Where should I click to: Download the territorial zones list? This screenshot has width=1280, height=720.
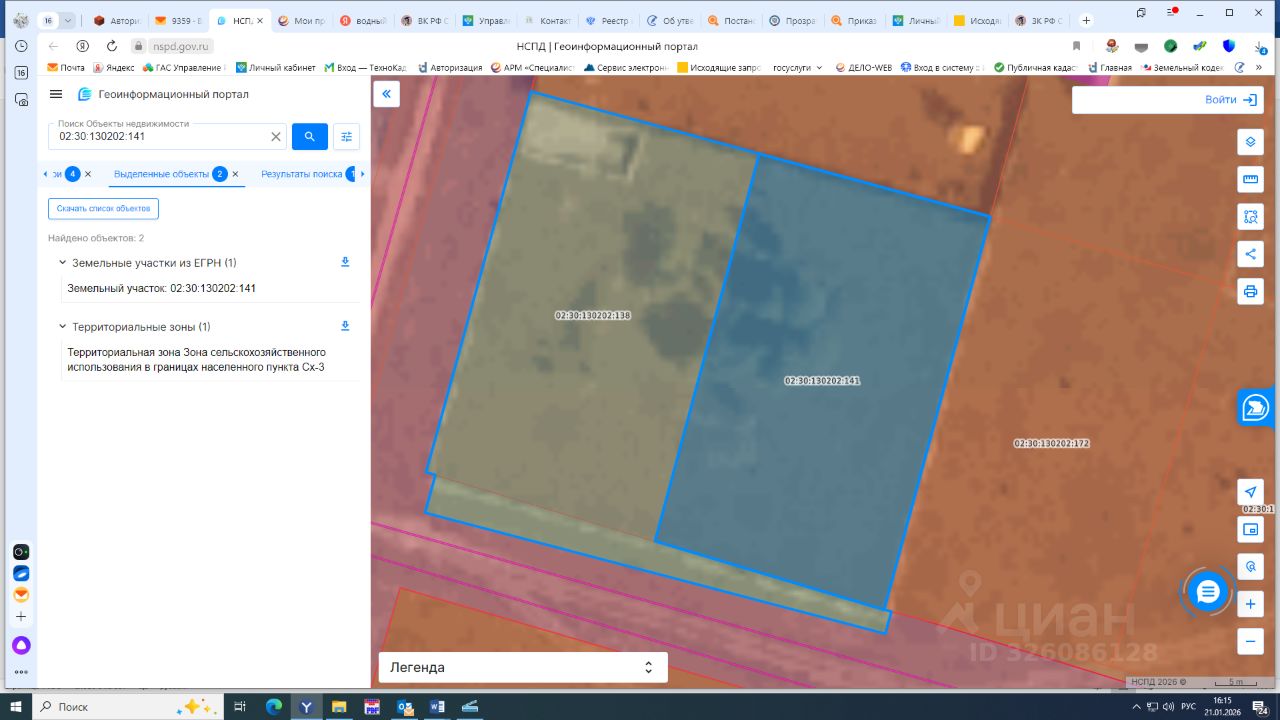click(x=345, y=326)
